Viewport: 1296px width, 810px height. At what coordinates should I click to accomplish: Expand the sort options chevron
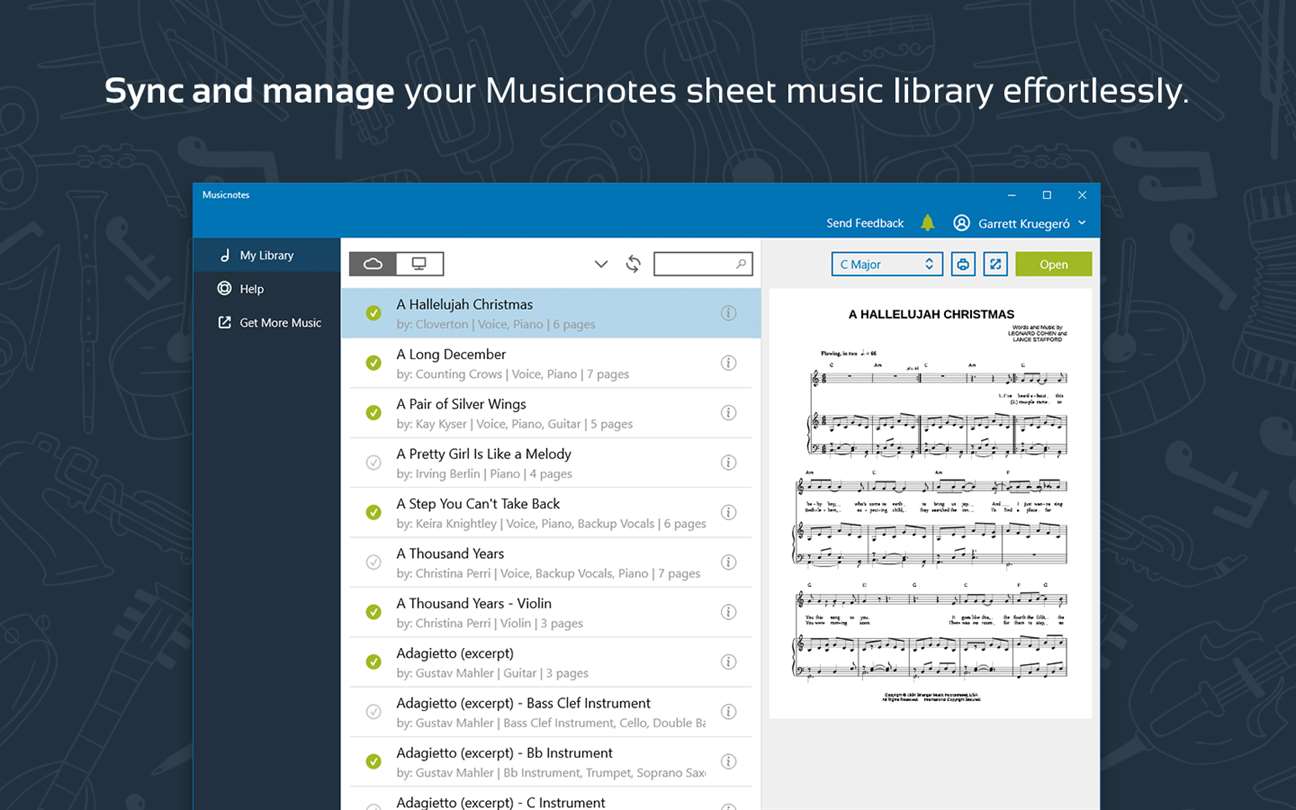tap(601, 264)
